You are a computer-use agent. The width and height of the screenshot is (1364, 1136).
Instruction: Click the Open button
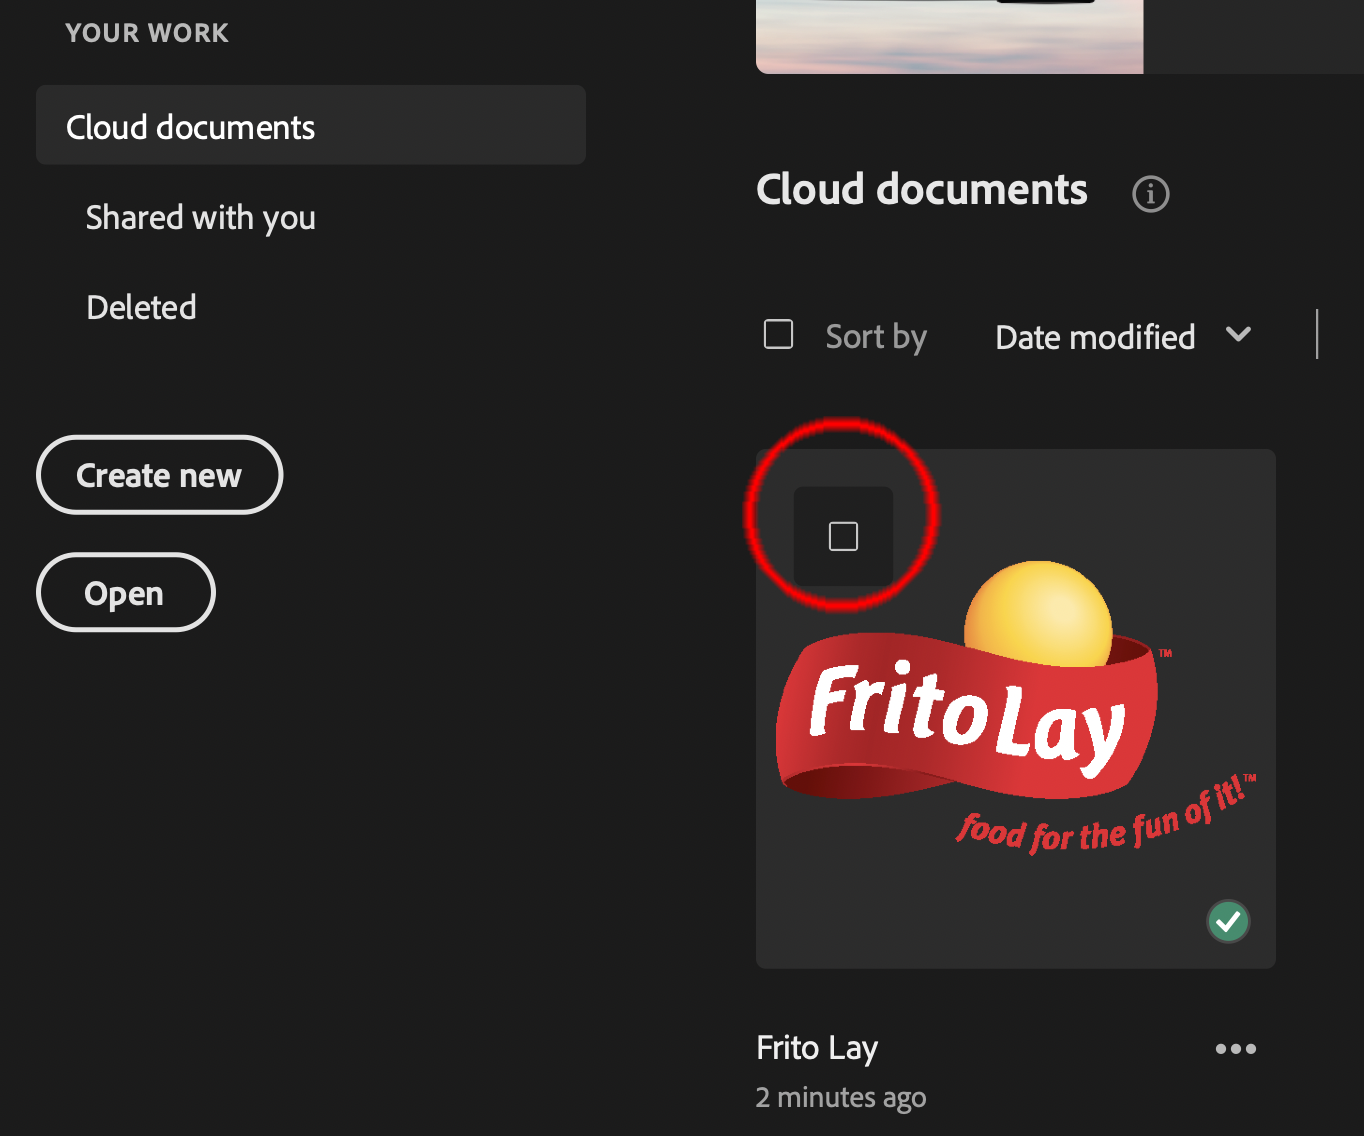click(125, 593)
